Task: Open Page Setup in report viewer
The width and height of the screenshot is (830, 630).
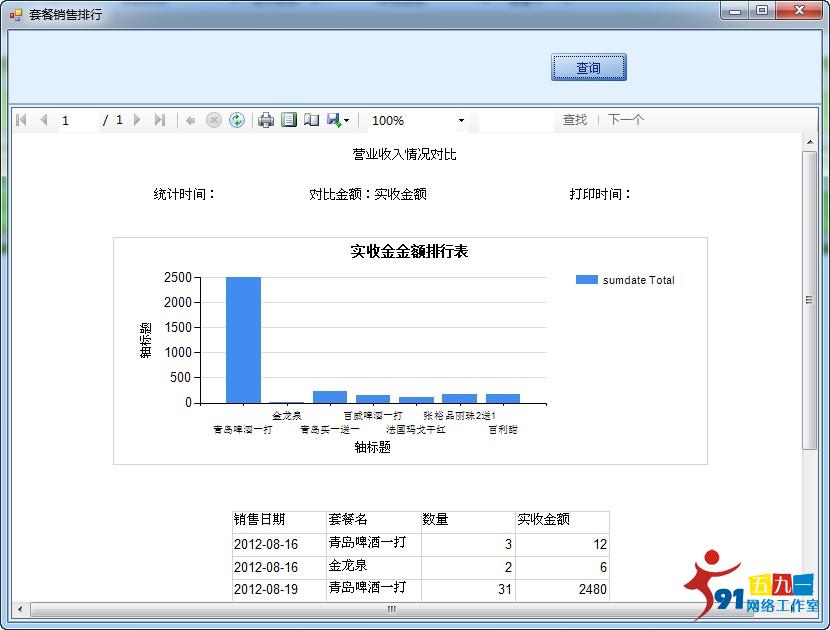Action: pos(313,120)
